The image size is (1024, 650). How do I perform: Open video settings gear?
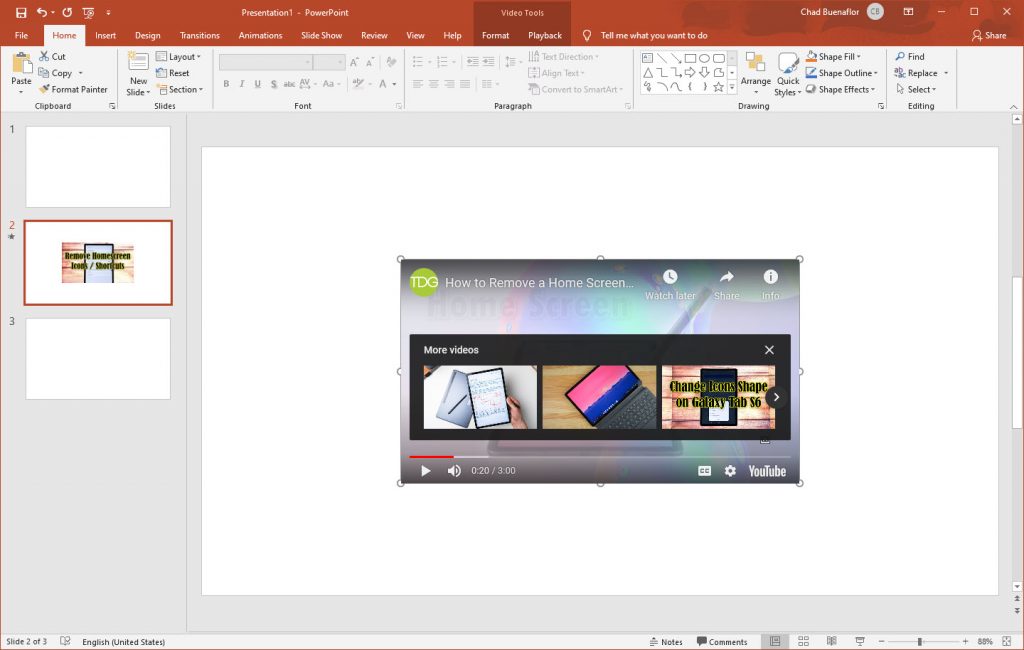pyautogui.click(x=730, y=470)
